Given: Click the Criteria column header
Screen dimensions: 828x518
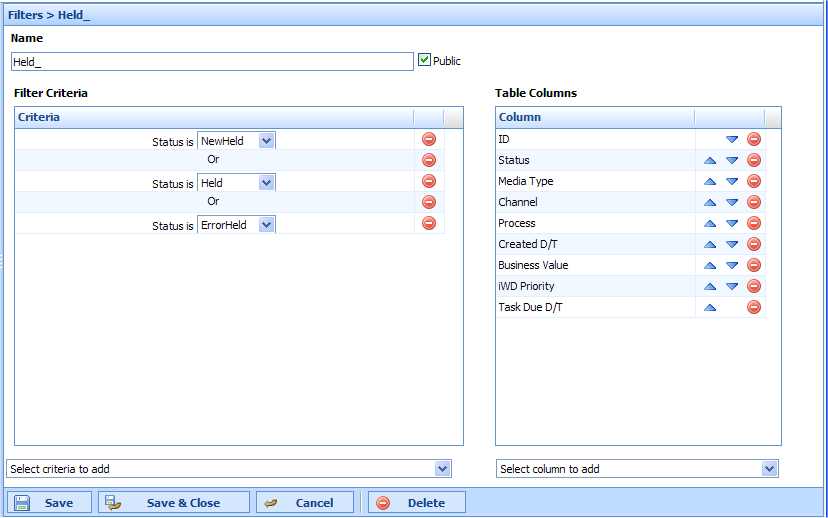Looking at the screenshot, I should (x=214, y=117).
